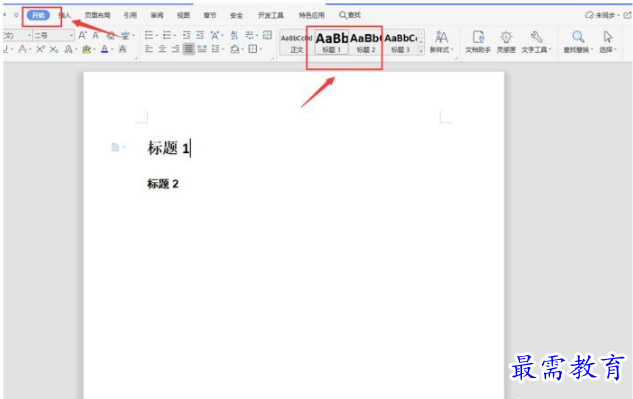
Task: Switch to the 安全 (Security) tab
Action: 236,15
